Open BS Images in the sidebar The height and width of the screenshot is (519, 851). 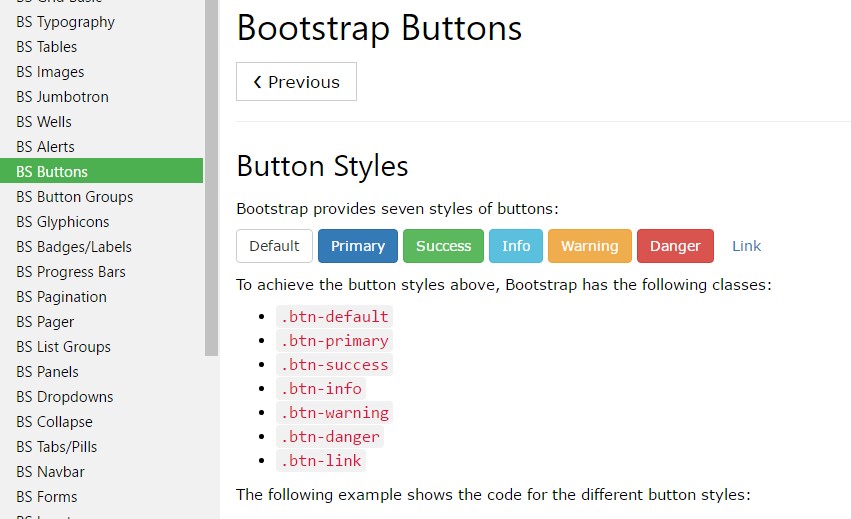coord(101,72)
